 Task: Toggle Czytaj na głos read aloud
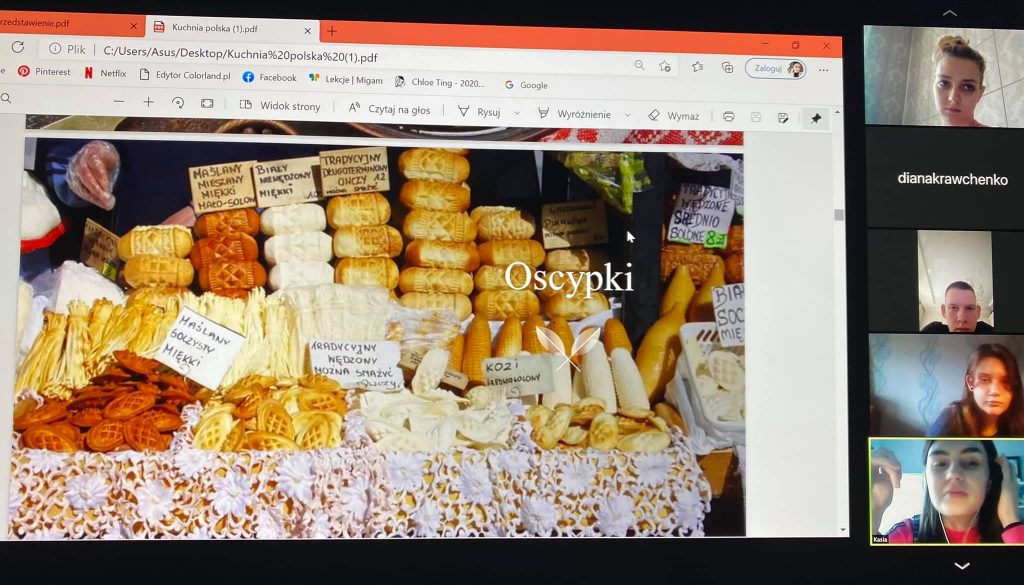coord(389,109)
